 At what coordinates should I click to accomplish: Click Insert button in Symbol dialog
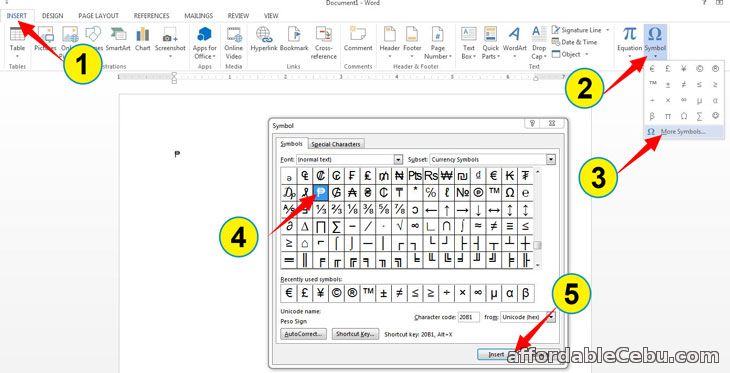point(496,354)
